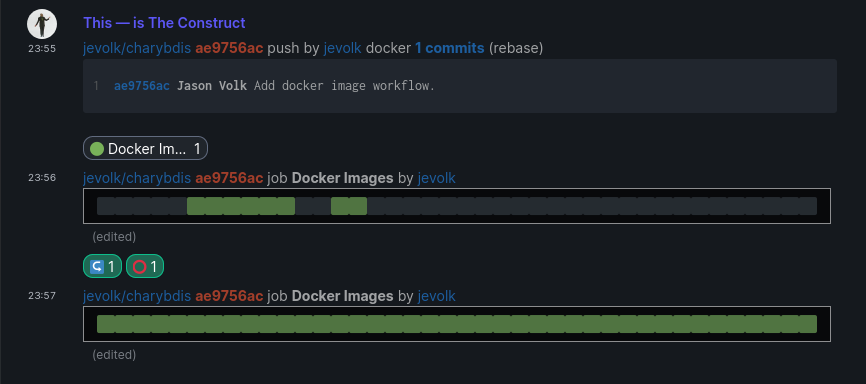Open the 1 commits link
Image resolution: width=866 pixels, height=384 pixels.
tap(450, 48)
